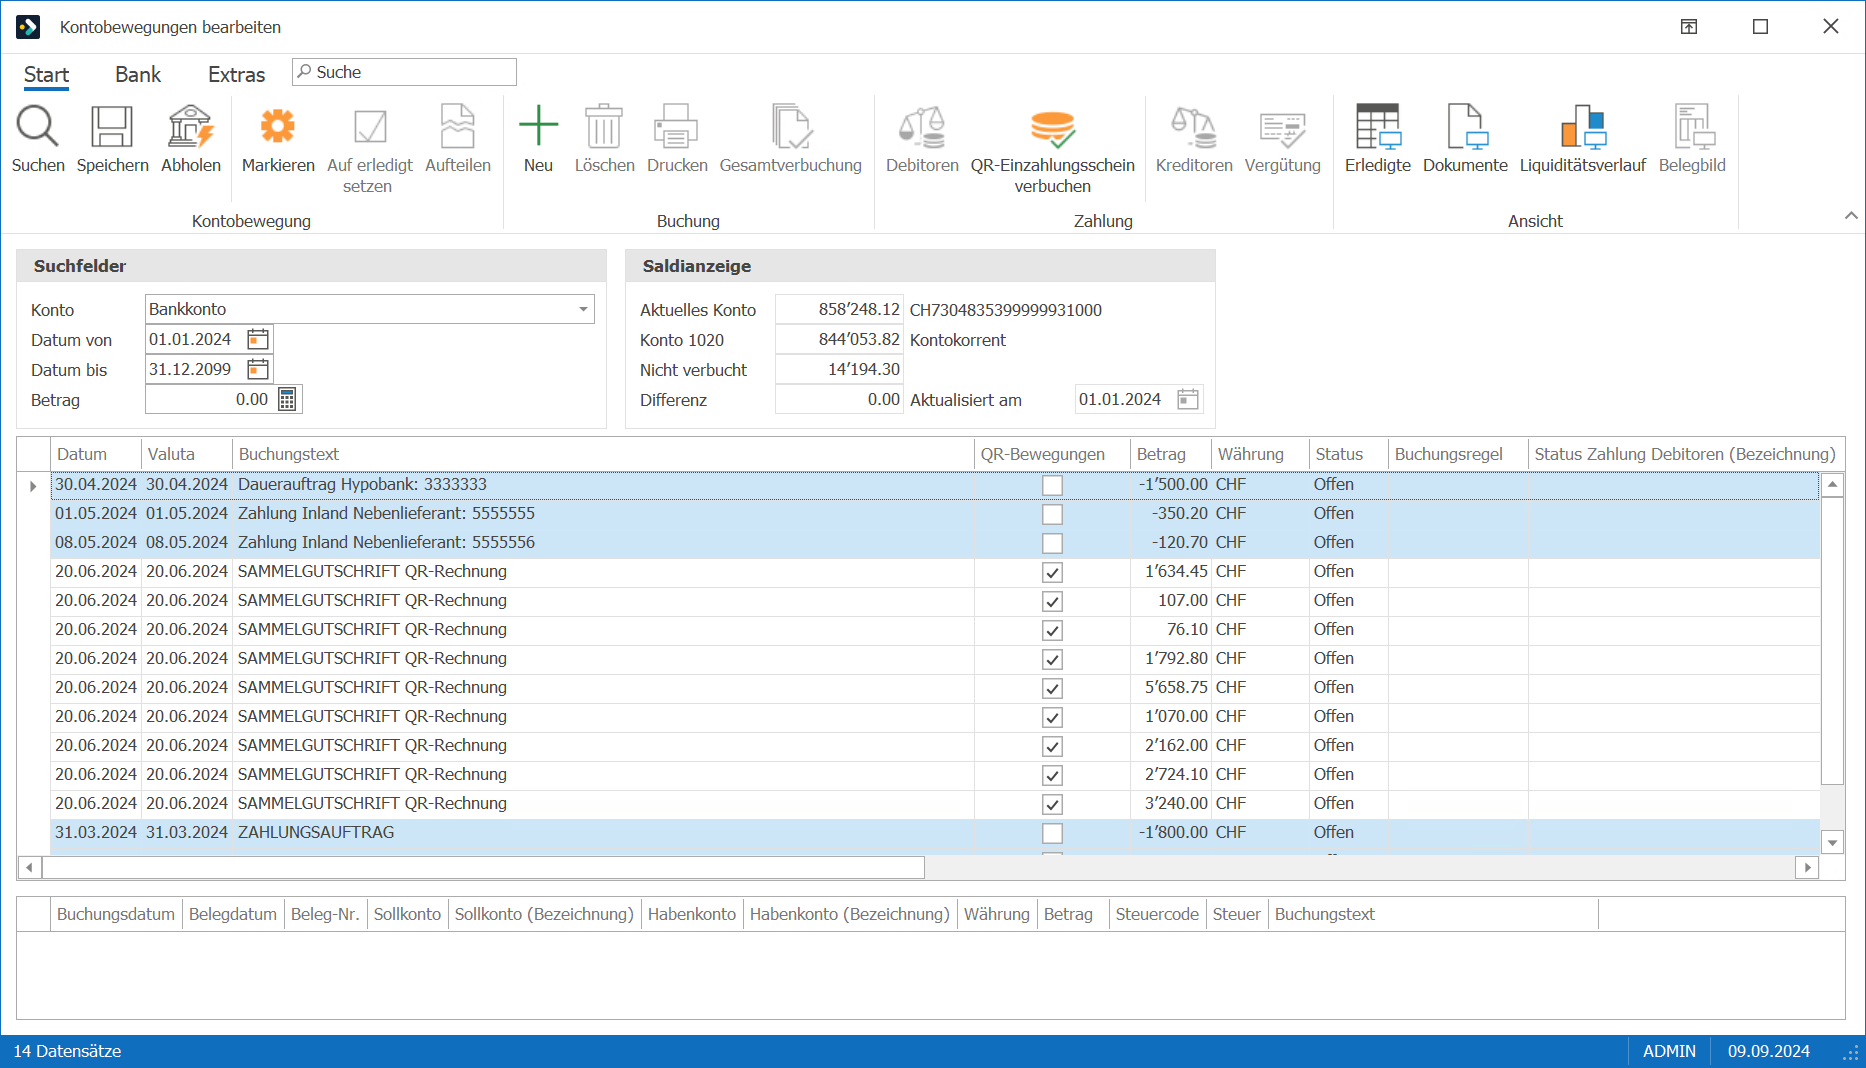Open the Debitoren payment icon
This screenshot has width=1866, height=1068.
(922, 127)
